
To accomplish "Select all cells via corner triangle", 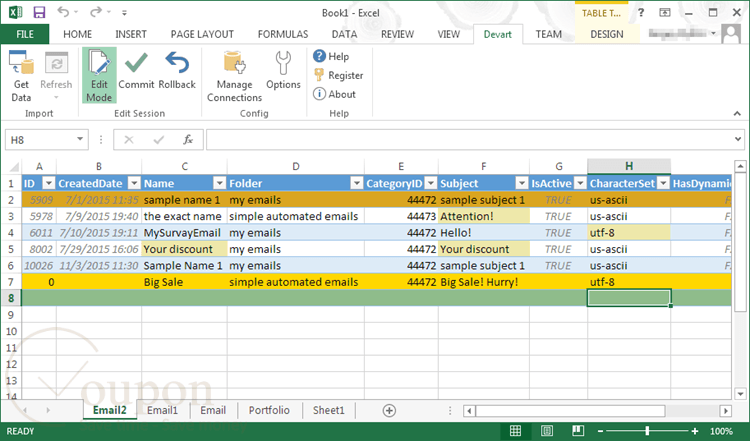I will point(14,167).
